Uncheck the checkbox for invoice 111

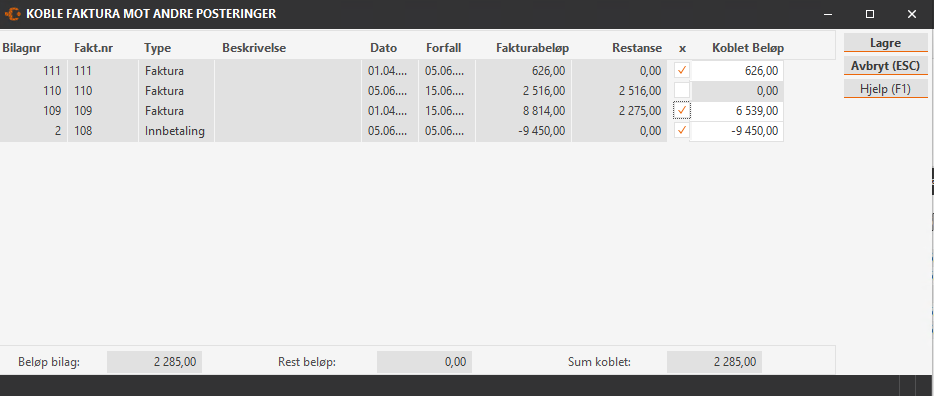682,70
